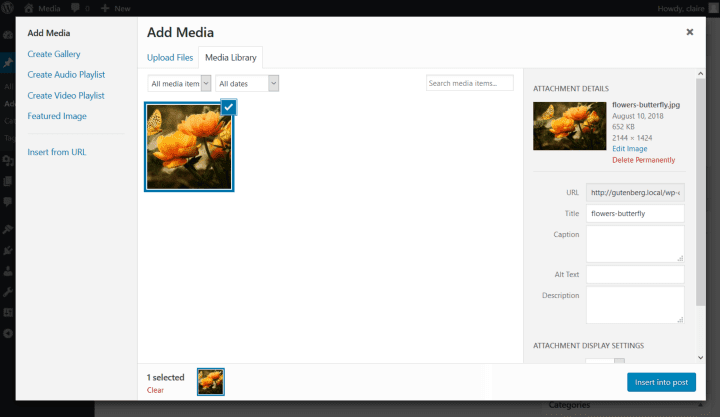Click Delete Permanently link
Image resolution: width=720 pixels, height=417 pixels.
point(643,160)
